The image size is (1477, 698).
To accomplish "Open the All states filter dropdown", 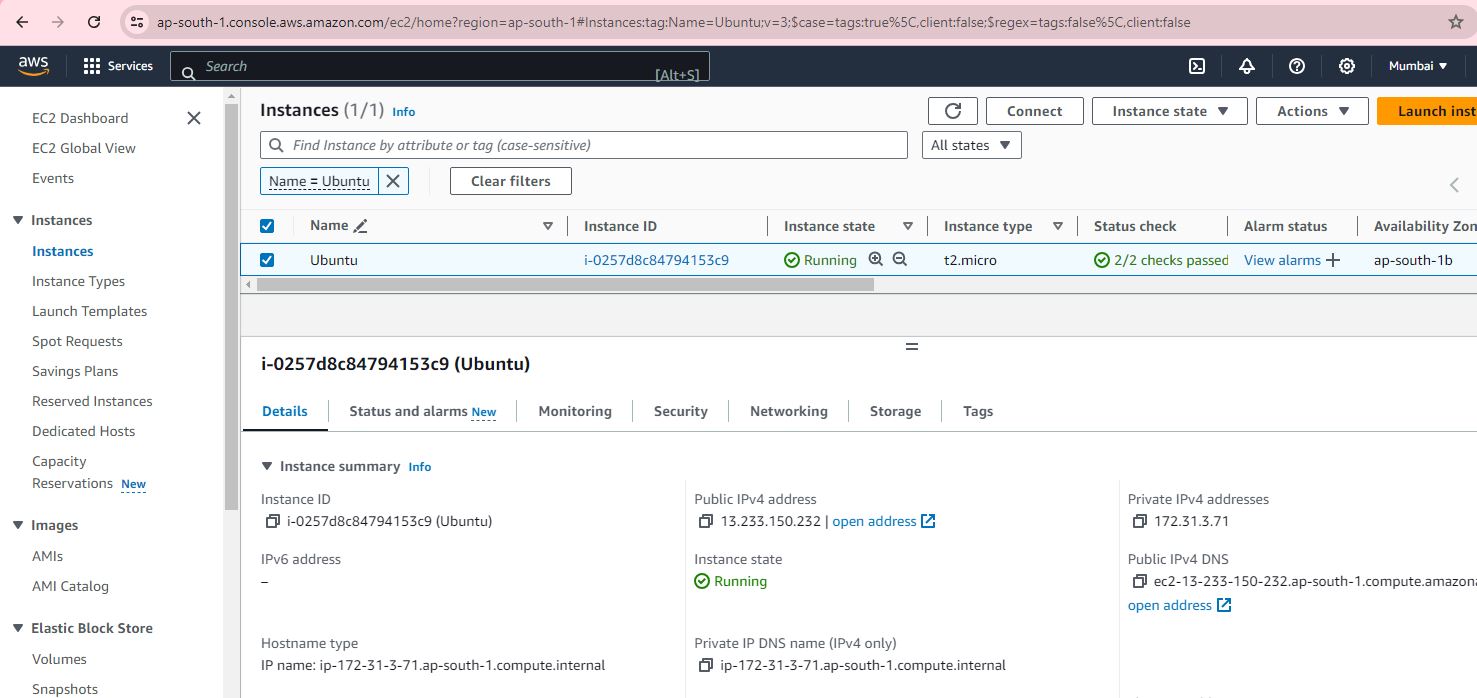I will coord(971,145).
